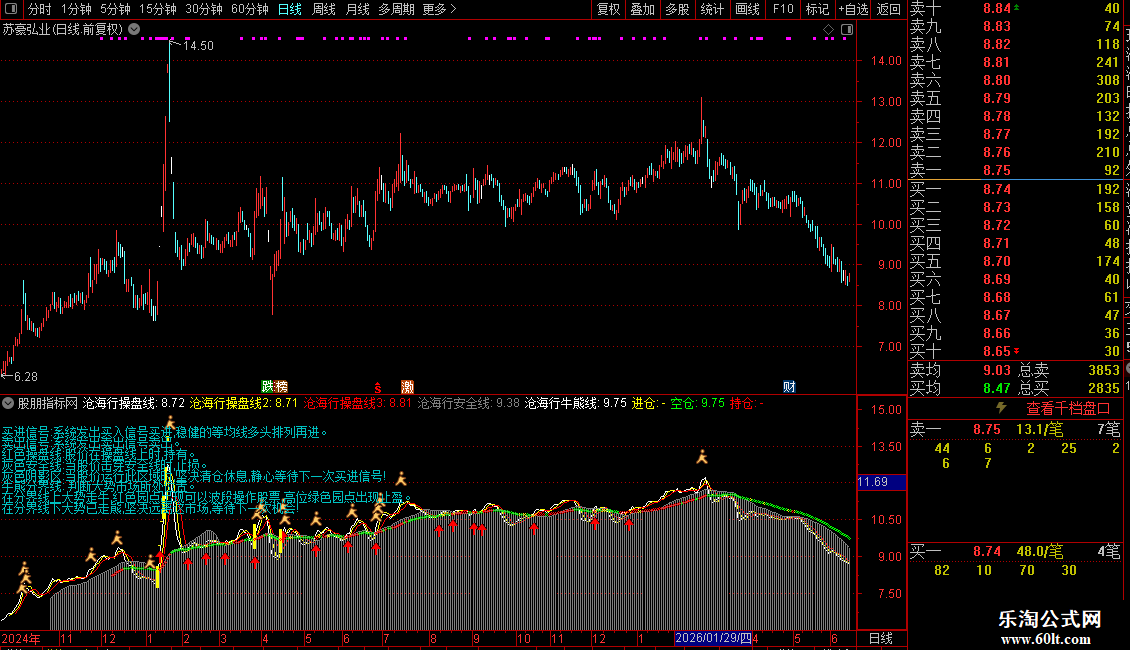Click the 卖均 value 9.03
Viewport: 1130px width, 650px height.
[x=997, y=370]
